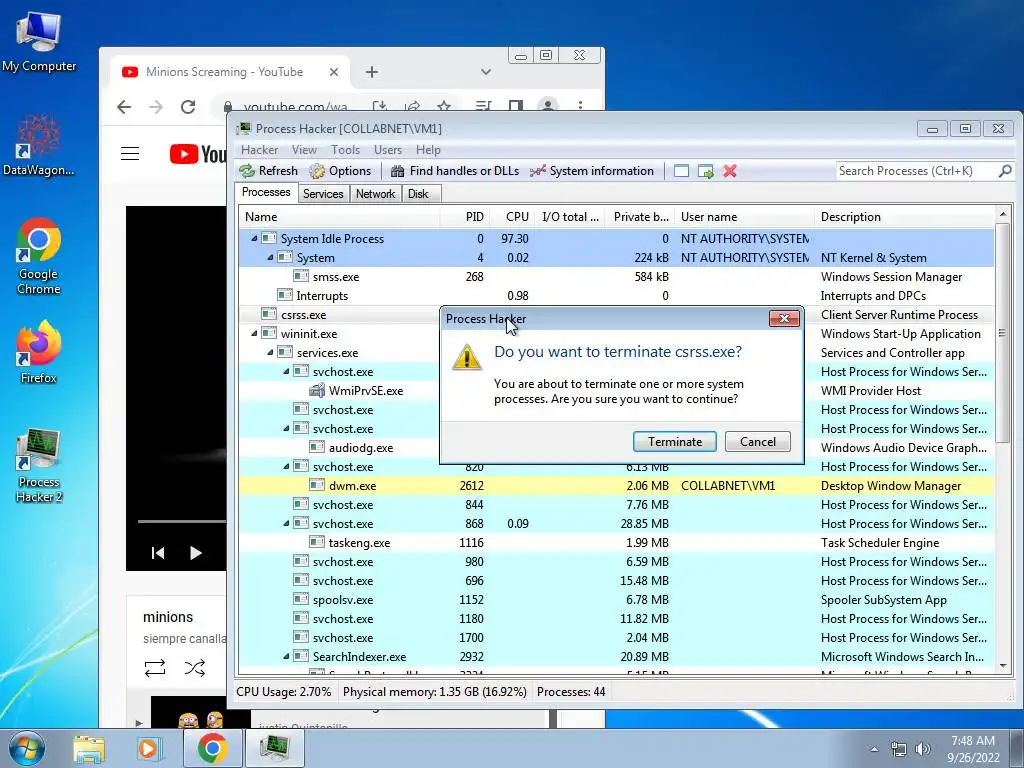The width and height of the screenshot is (1024, 768).
Task: Open the System information graph icon
Action: click(x=537, y=171)
